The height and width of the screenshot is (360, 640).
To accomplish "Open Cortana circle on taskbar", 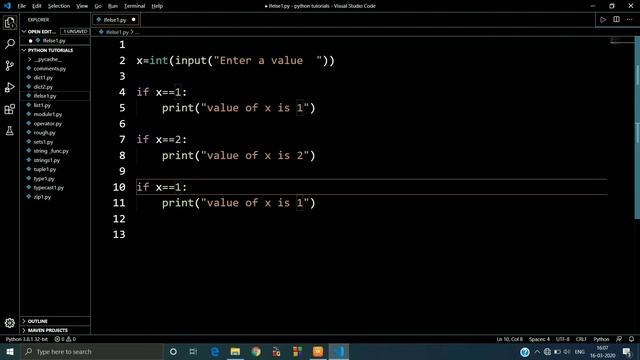I will point(173,351).
